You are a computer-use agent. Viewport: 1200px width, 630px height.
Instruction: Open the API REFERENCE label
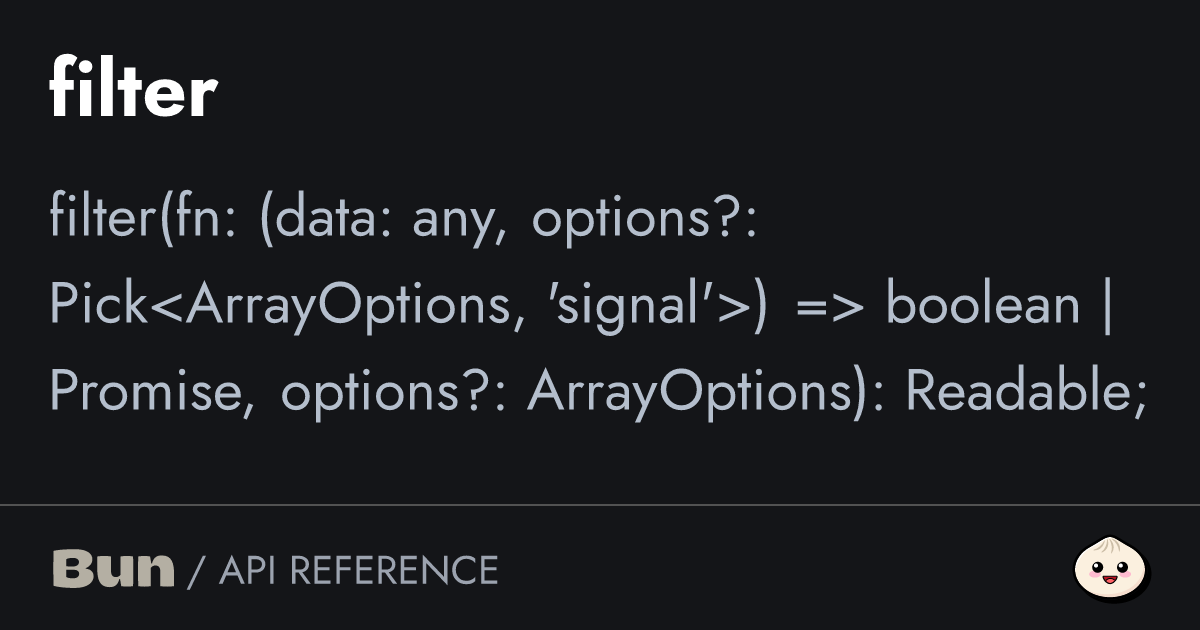[358, 570]
